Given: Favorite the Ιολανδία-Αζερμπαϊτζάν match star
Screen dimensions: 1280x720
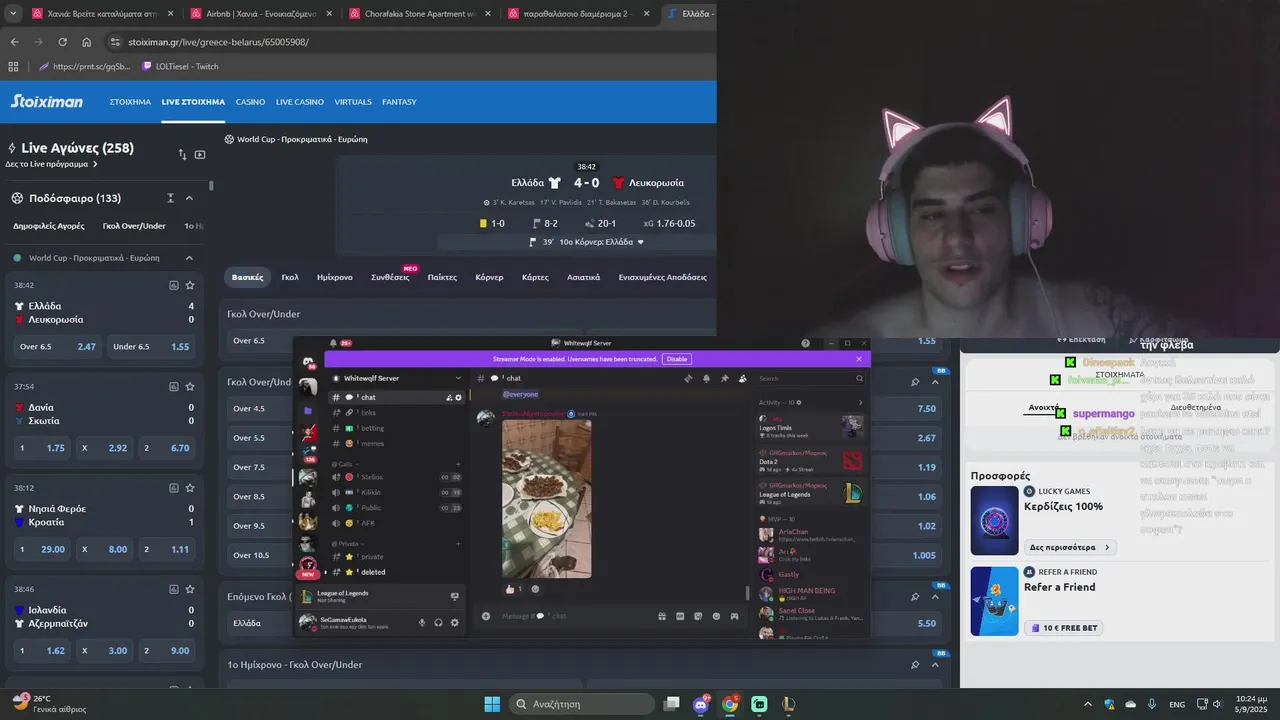Looking at the screenshot, I should (190, 589).
